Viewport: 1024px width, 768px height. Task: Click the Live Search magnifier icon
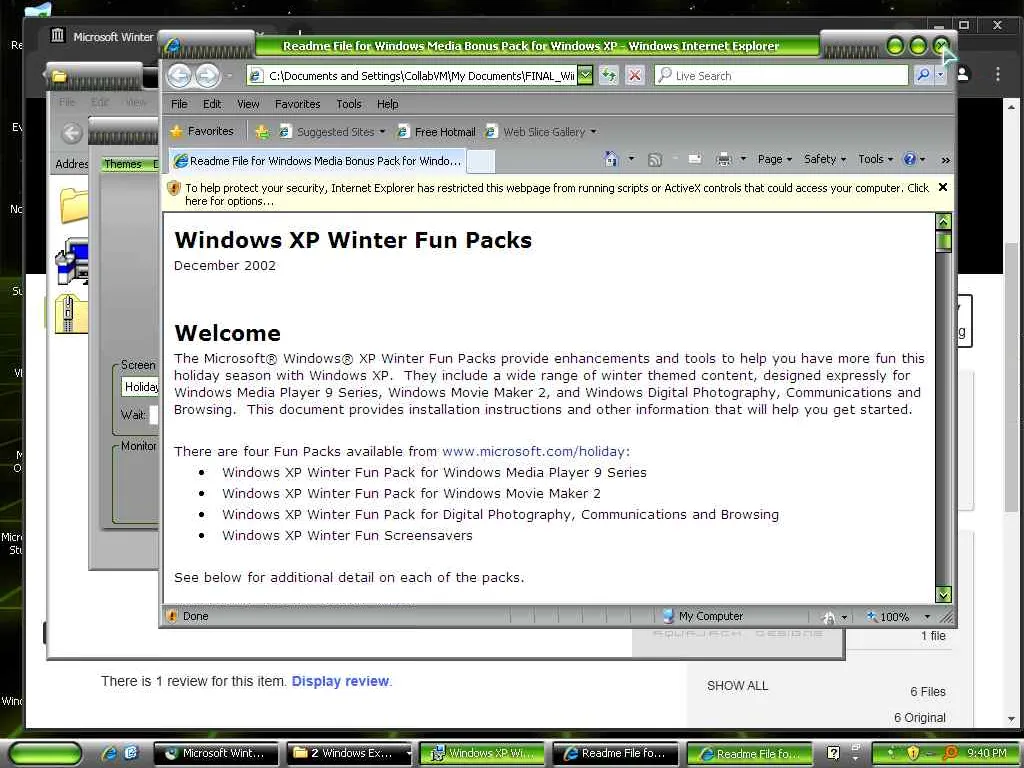pyautogui.click(x=923, y=76)
